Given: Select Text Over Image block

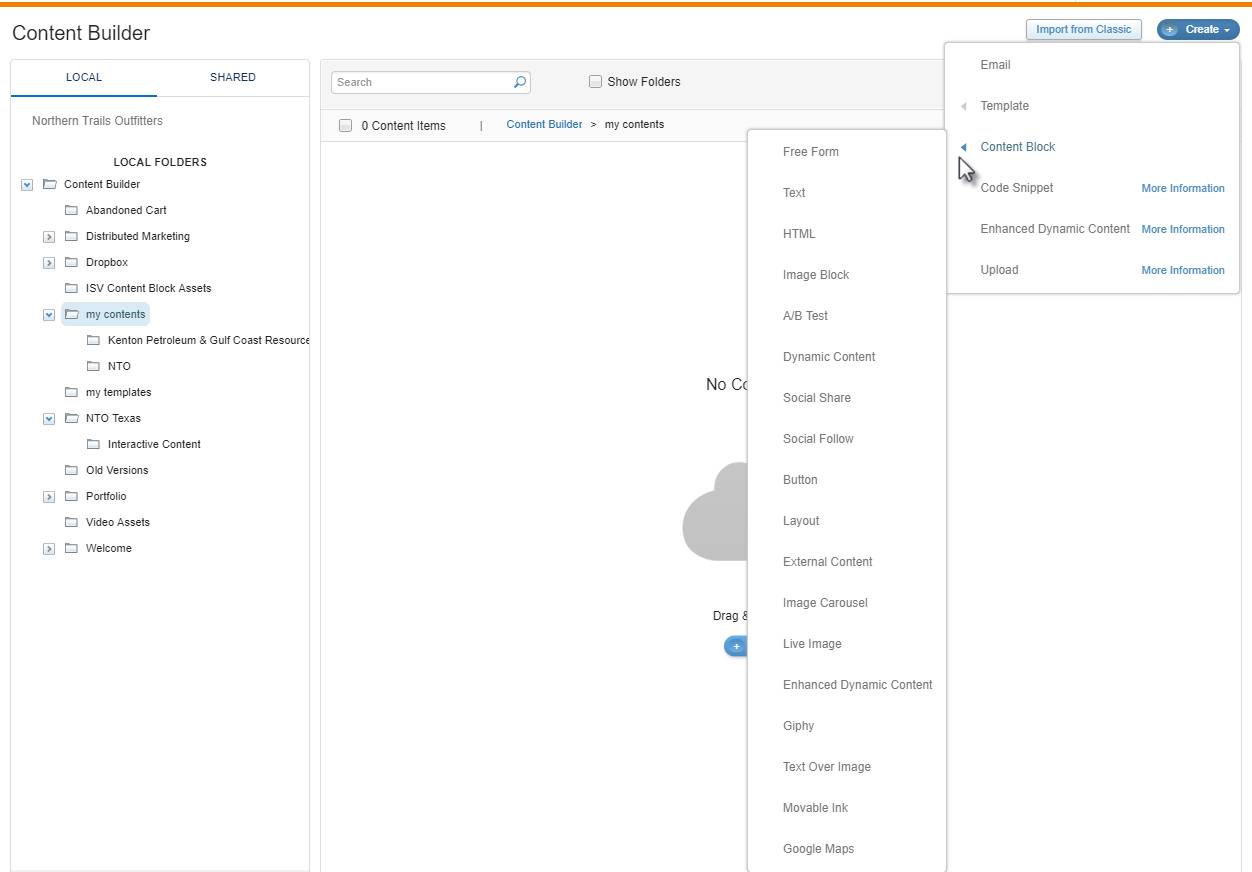Looking at the screenshot, I should (x=827, y=767).
